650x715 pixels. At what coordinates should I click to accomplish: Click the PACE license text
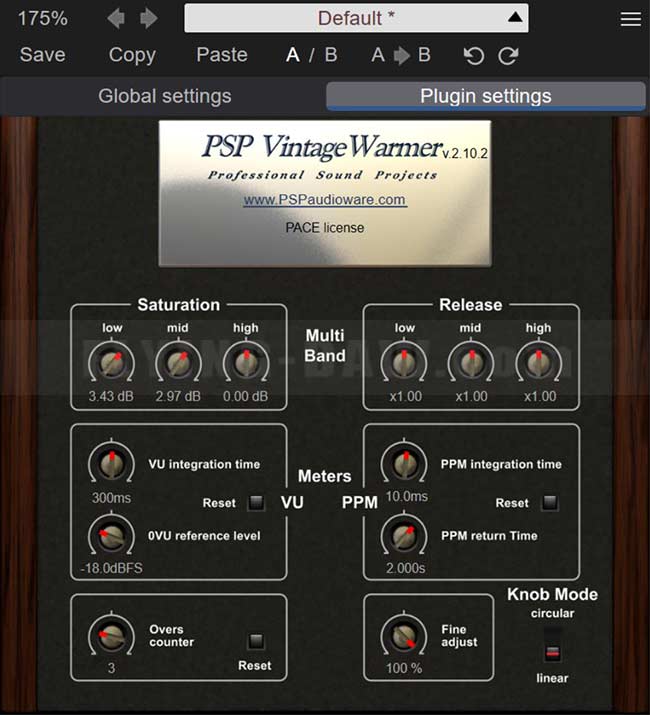[325, 228]
